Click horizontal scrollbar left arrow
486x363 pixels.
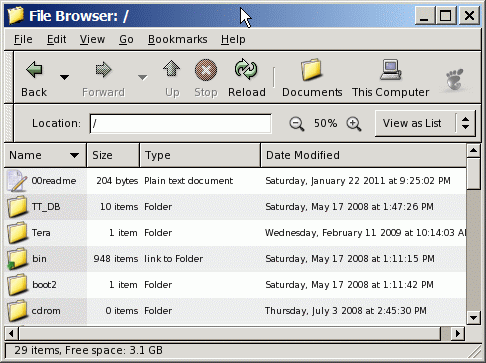[x=11, y=333]
